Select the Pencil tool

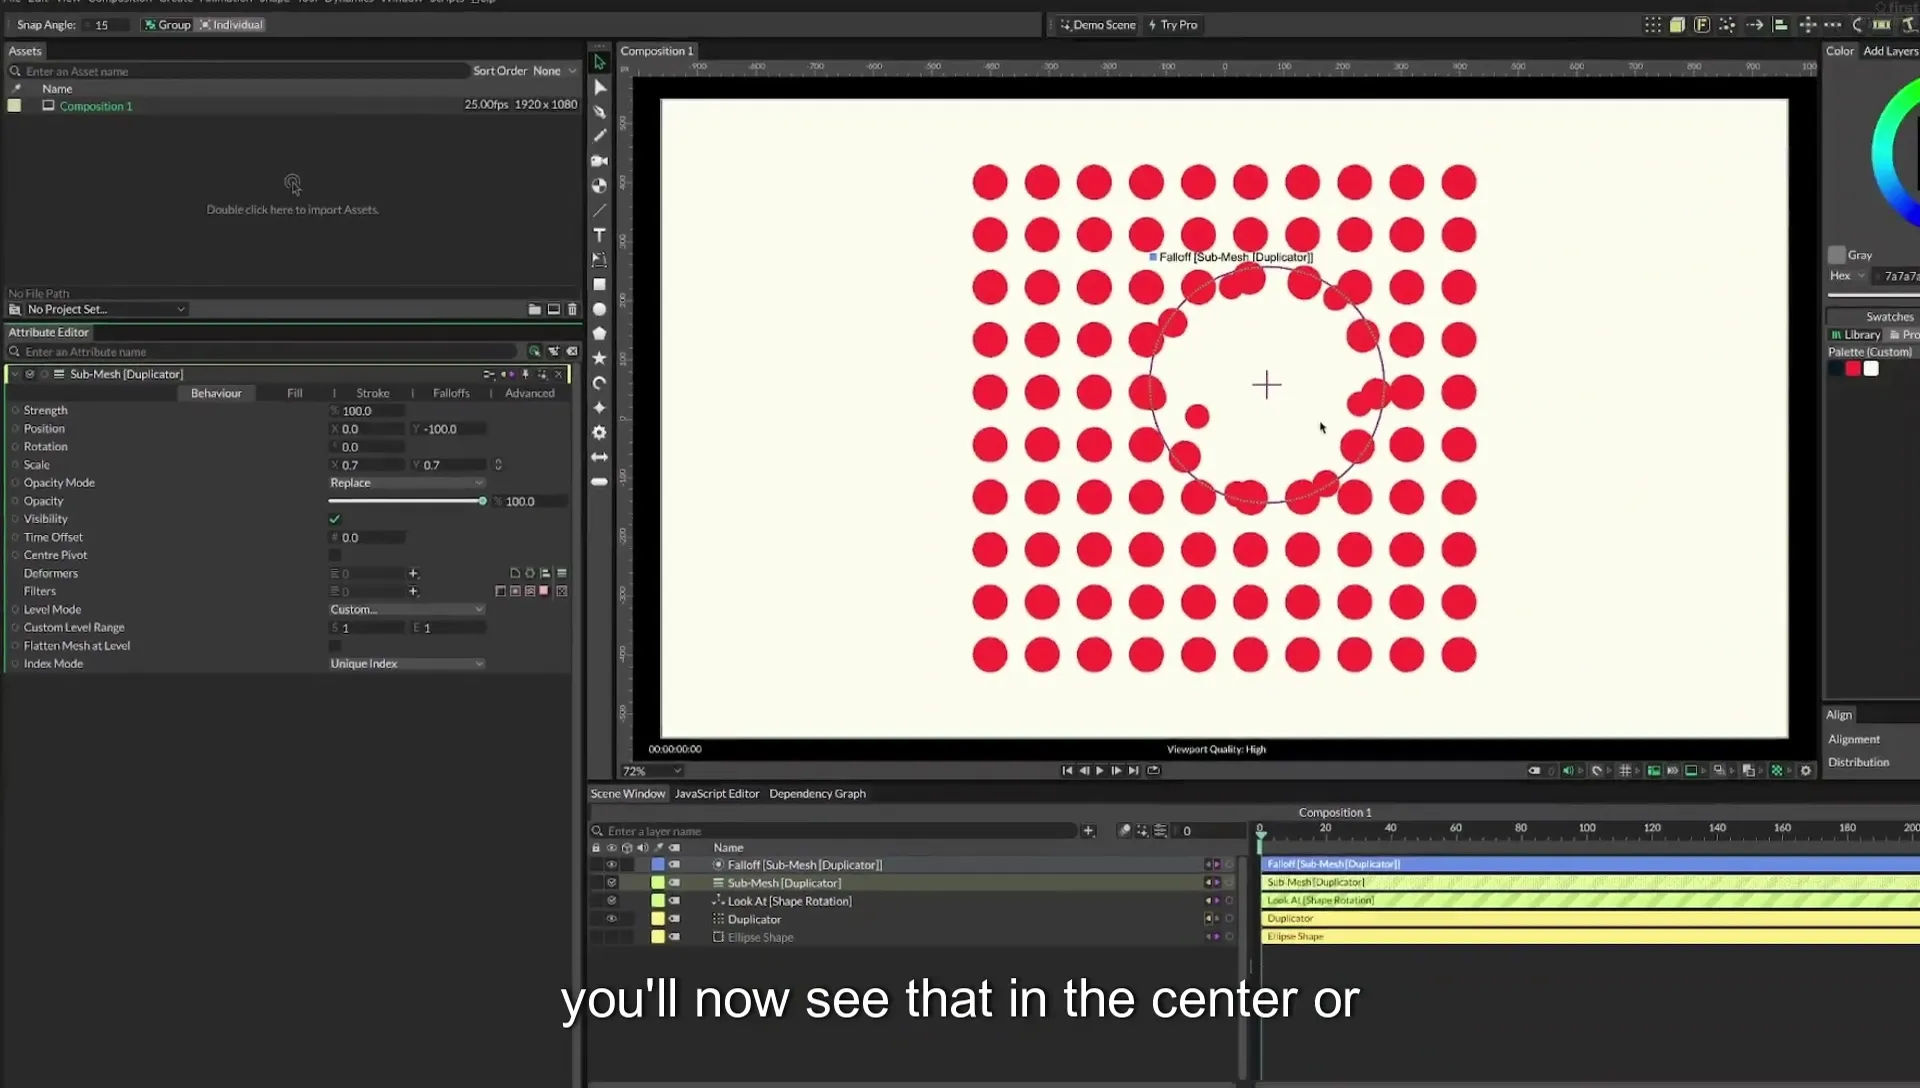tap(600, 136)
